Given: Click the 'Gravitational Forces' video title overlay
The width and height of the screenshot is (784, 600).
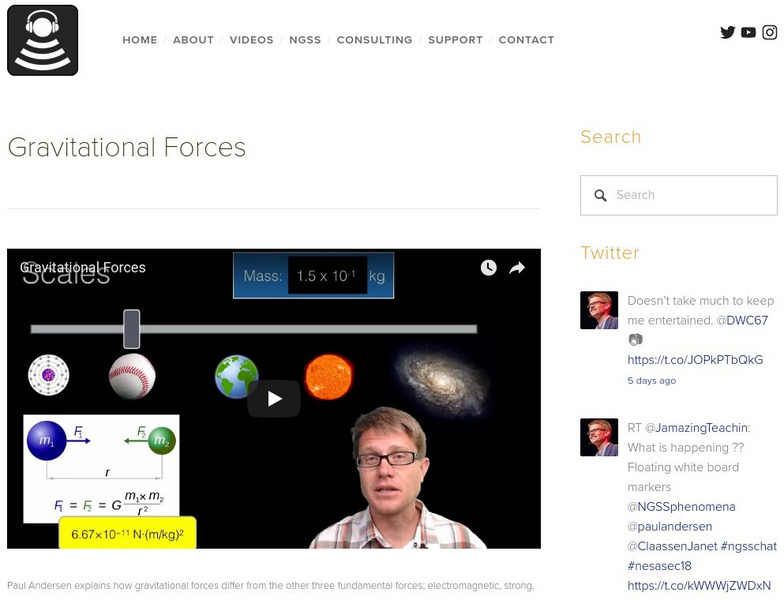Looking at the screenshot, I should 82,268.
